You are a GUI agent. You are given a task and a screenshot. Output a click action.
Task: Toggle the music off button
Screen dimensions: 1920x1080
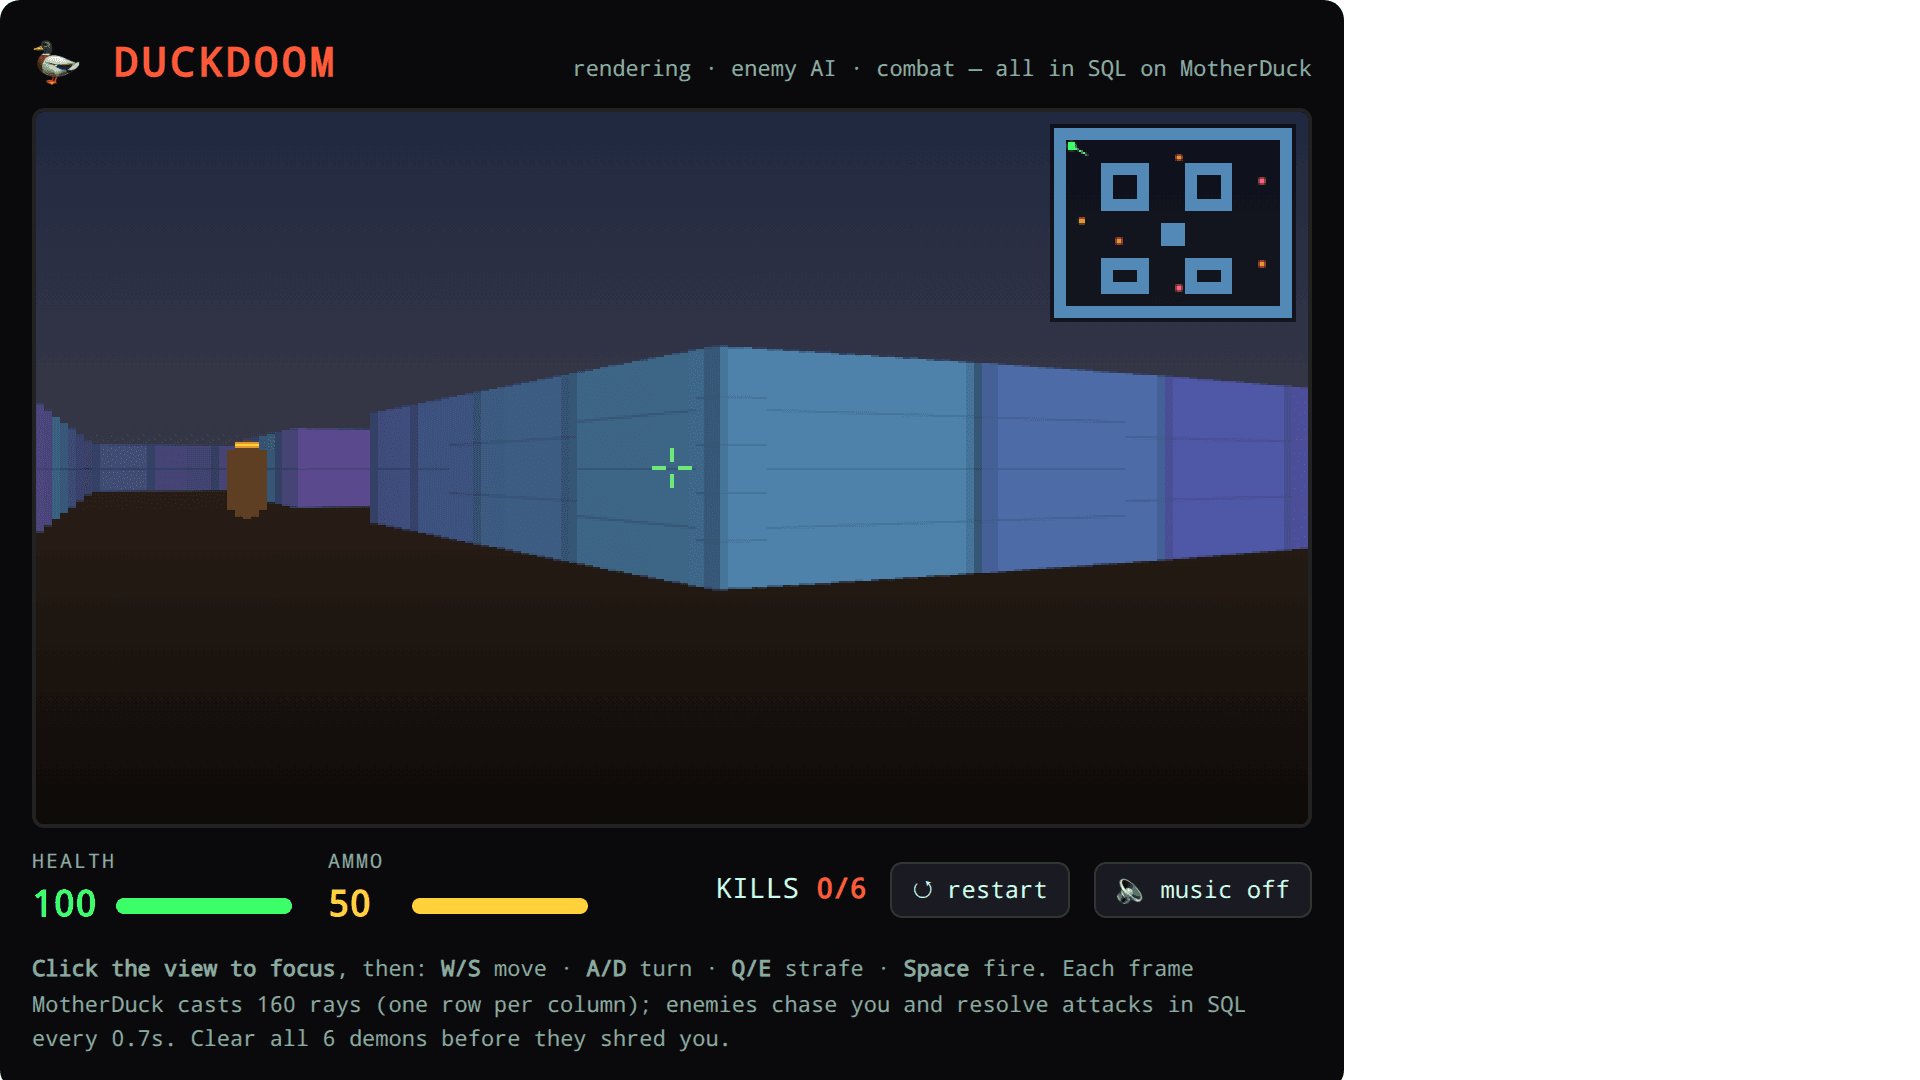pyautogui.click(x=1202, y=890)
